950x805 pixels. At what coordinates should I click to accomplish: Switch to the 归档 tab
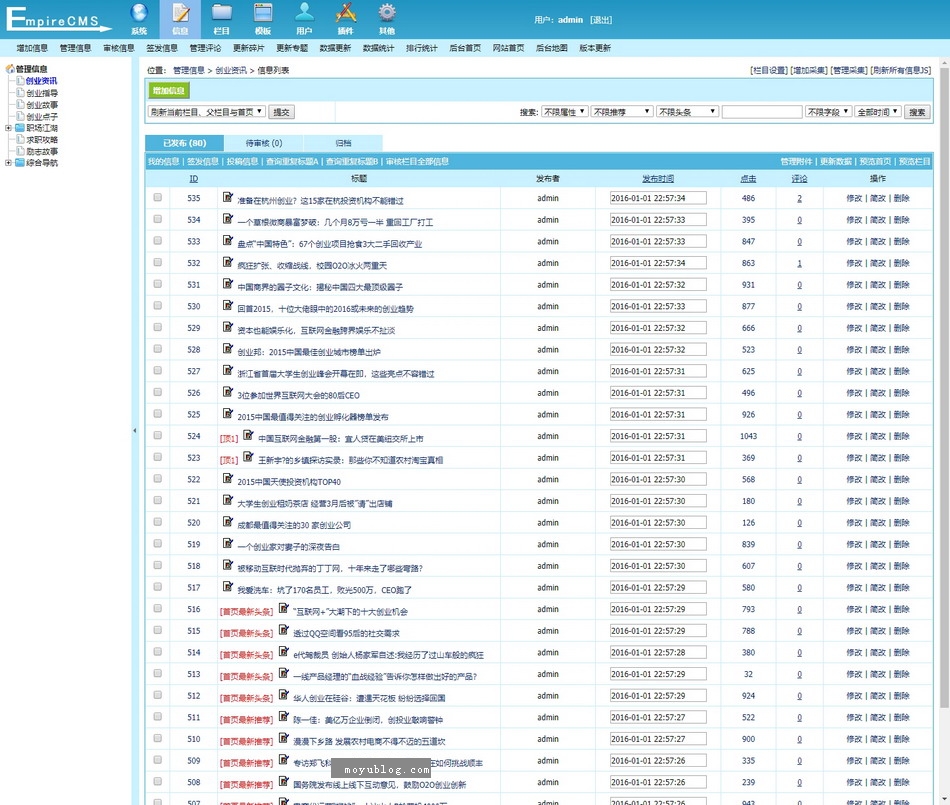click(343, 143)
